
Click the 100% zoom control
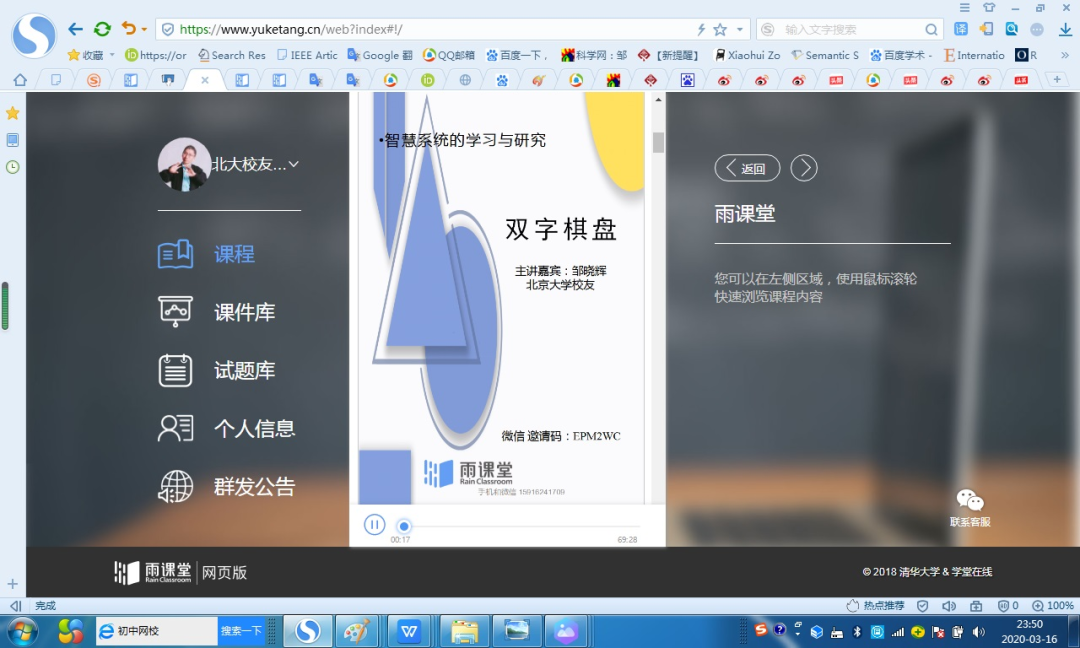(x=1053, y=605)
